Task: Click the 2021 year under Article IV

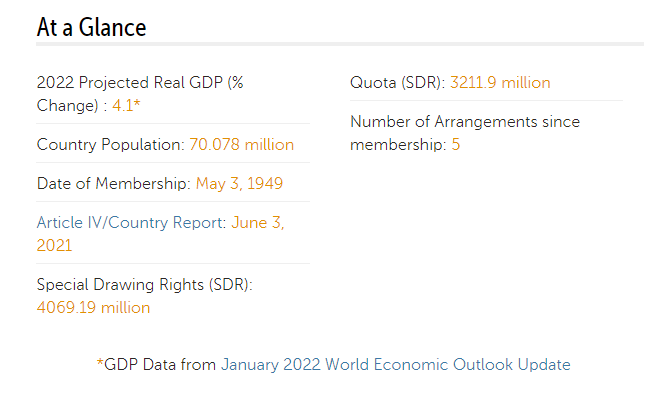Action: (x=54, y=245)
